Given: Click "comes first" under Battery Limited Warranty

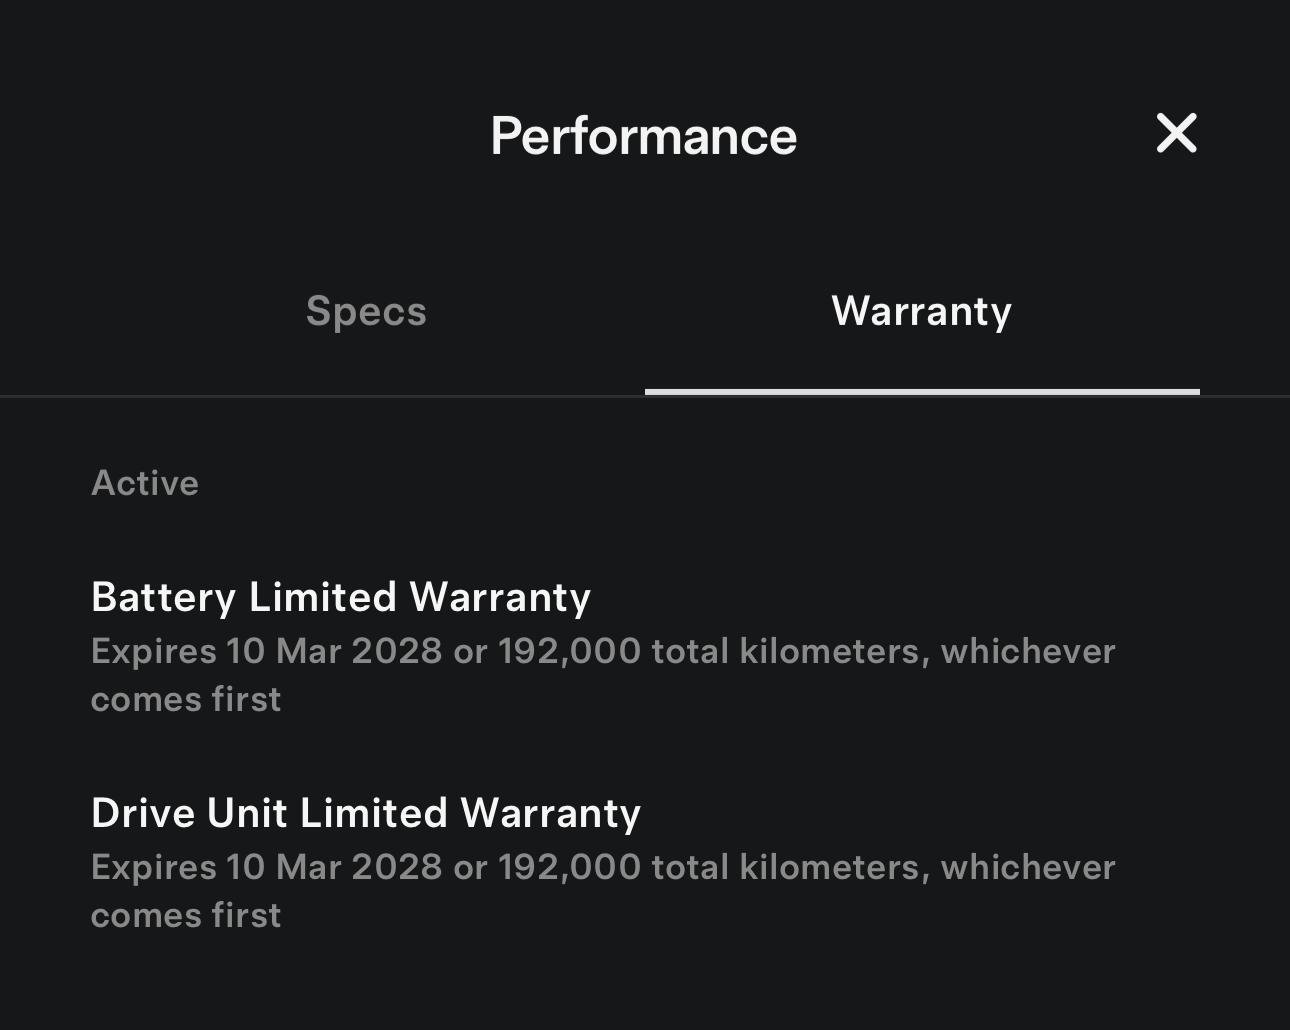Looking at the screenshot, I should coord(186,699).
